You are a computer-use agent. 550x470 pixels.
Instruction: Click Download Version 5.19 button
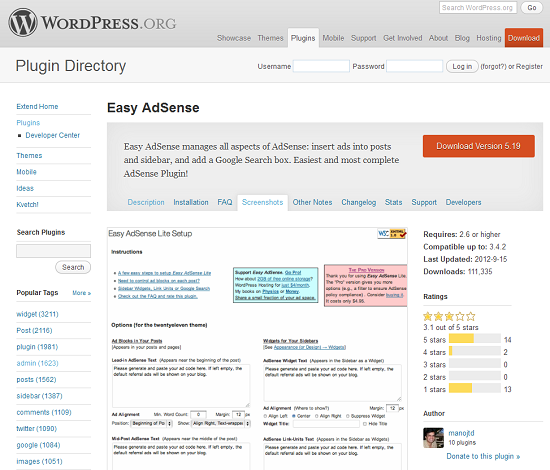tap(478, 146)
